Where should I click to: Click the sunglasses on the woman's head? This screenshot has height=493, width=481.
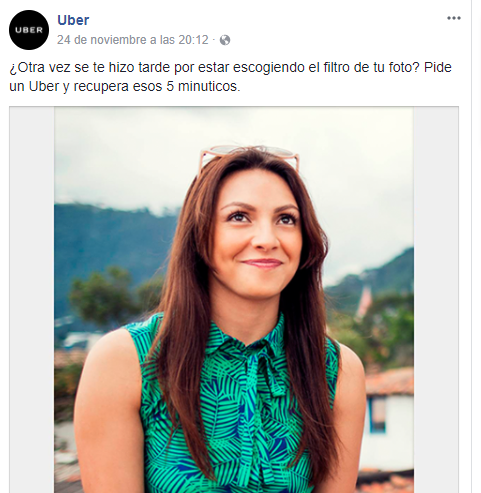[249, 156]
